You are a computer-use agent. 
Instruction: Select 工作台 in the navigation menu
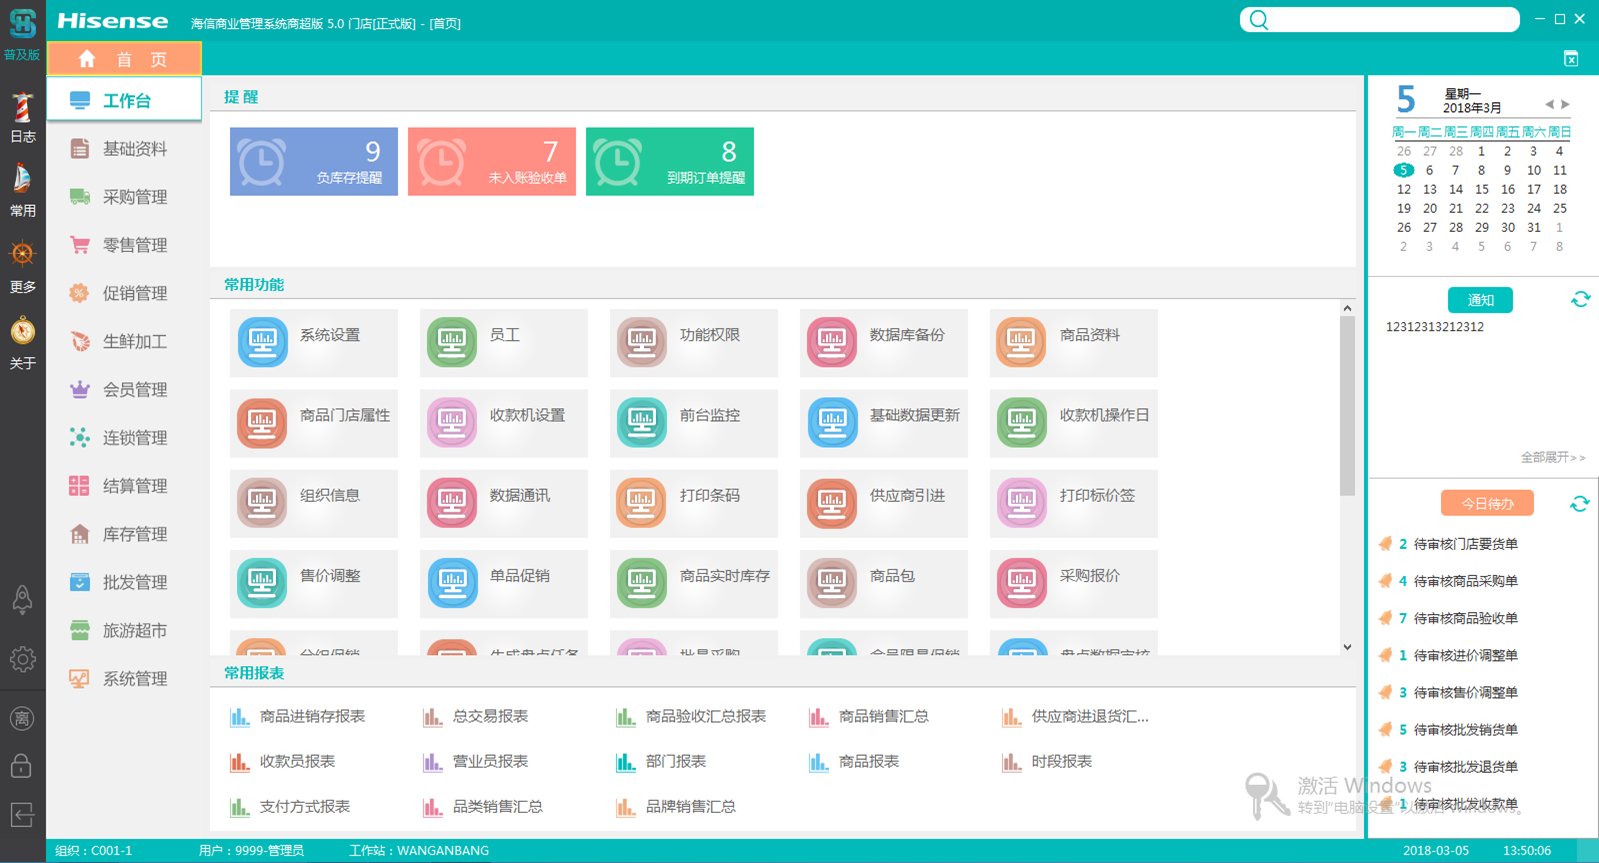(125, 100)
